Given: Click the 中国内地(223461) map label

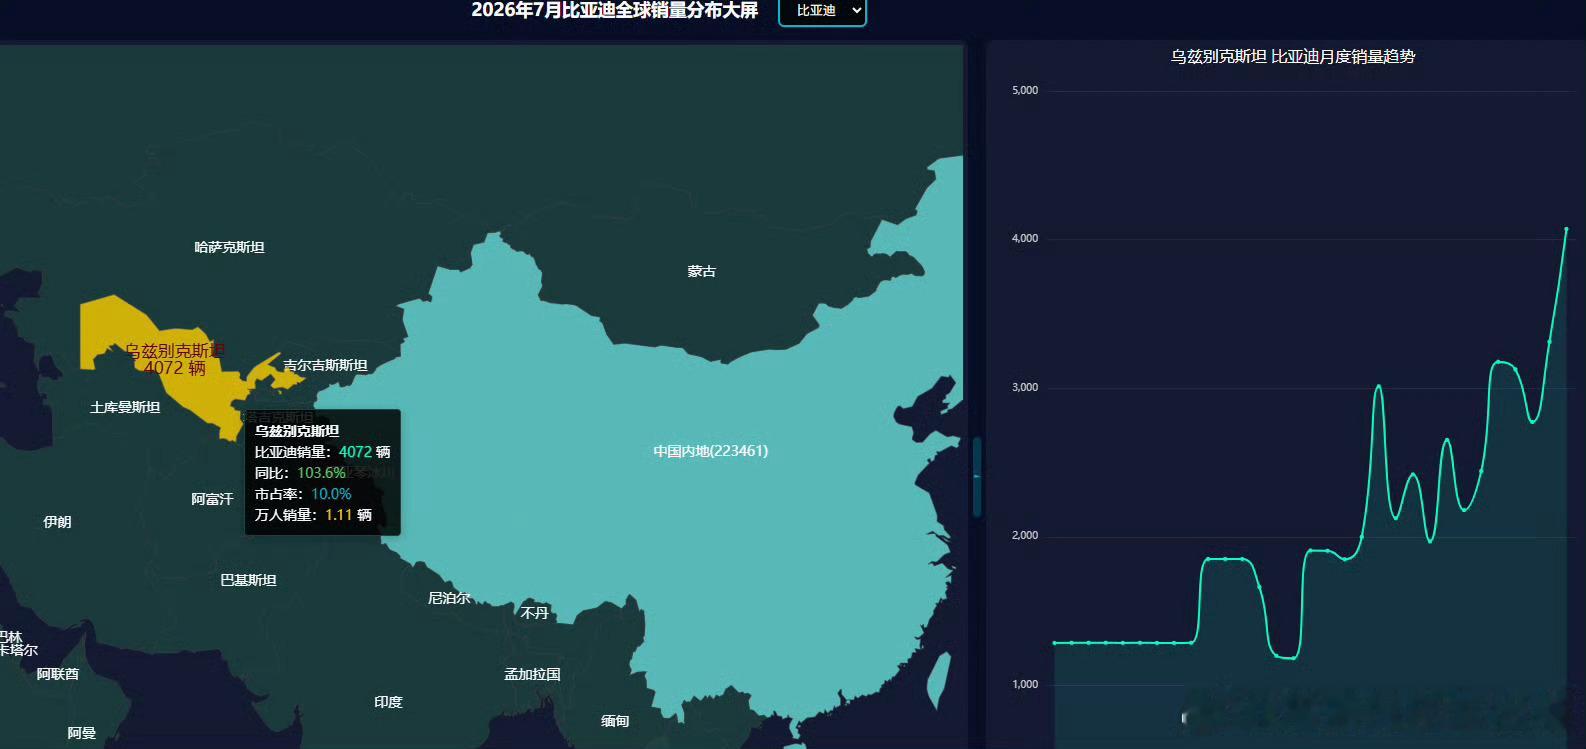Looking at the screenshot, I should (x=711, y=451).
